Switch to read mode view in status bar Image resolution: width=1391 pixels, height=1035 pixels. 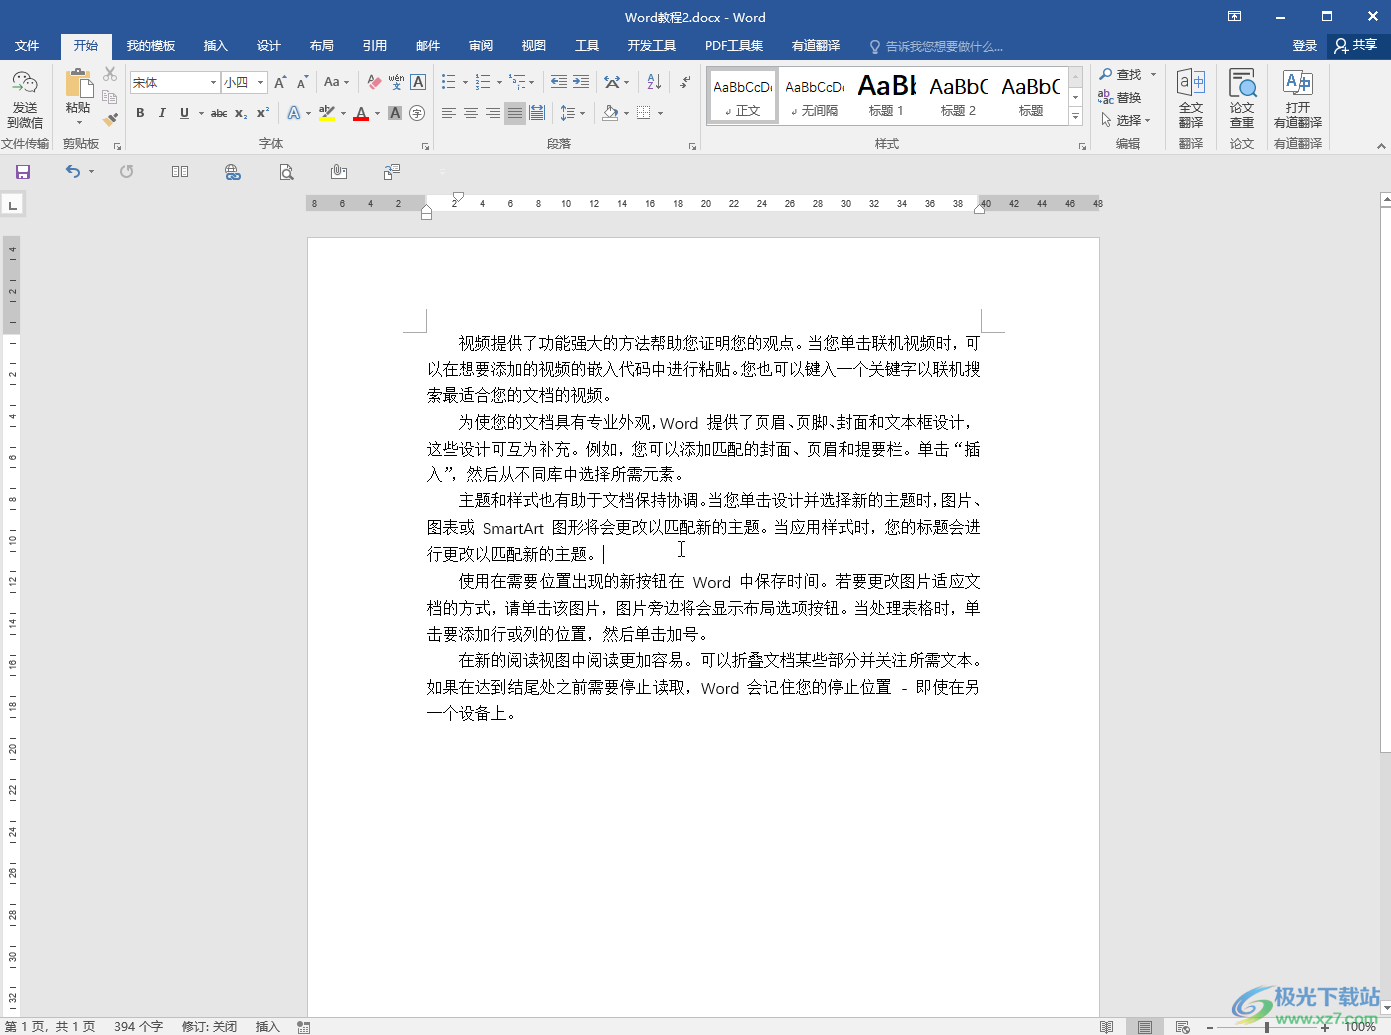(x=1106, y=1027)
